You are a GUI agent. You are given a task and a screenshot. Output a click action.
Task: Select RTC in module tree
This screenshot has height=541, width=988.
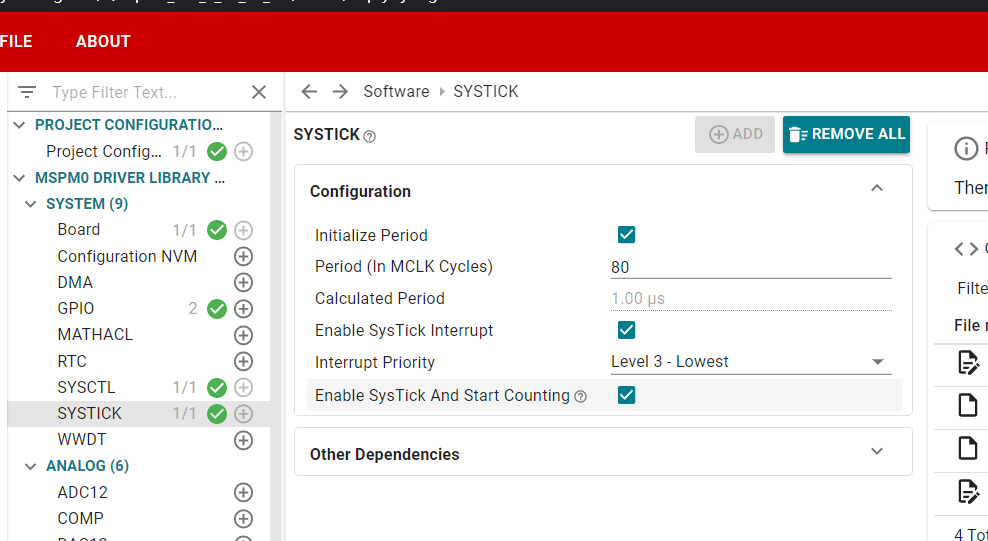click(72, 361)
